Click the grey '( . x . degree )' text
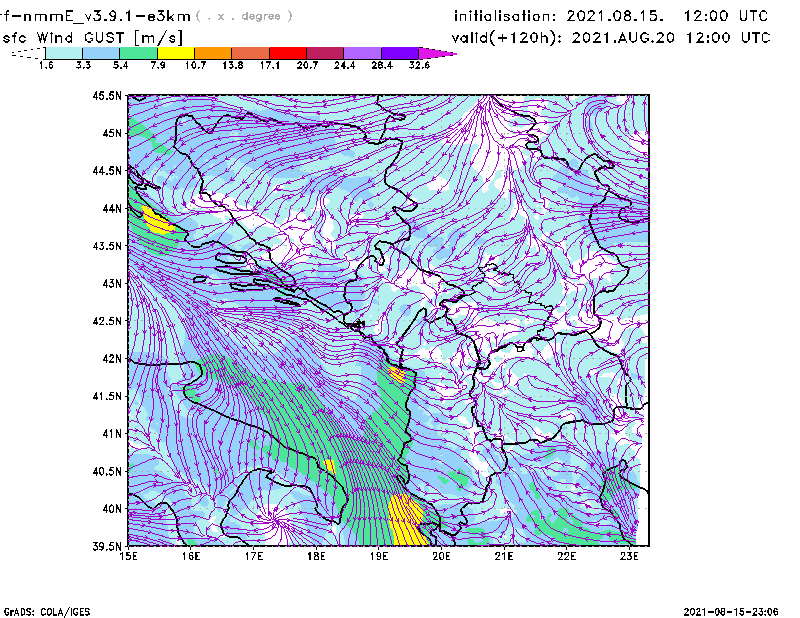Screen dimensions: 800x618 click(244, 16)
